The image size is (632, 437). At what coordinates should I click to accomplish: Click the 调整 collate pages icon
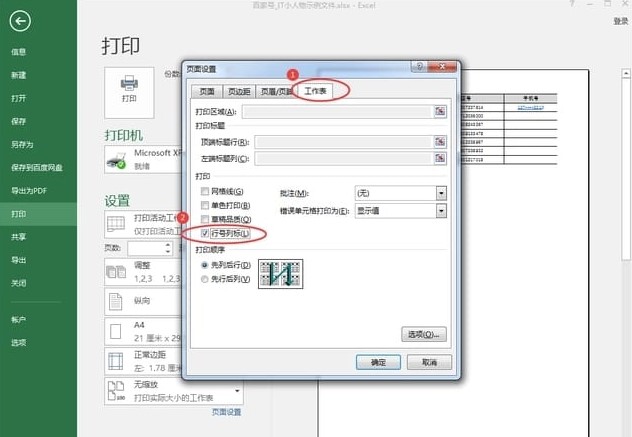click(x=116, y=272)
